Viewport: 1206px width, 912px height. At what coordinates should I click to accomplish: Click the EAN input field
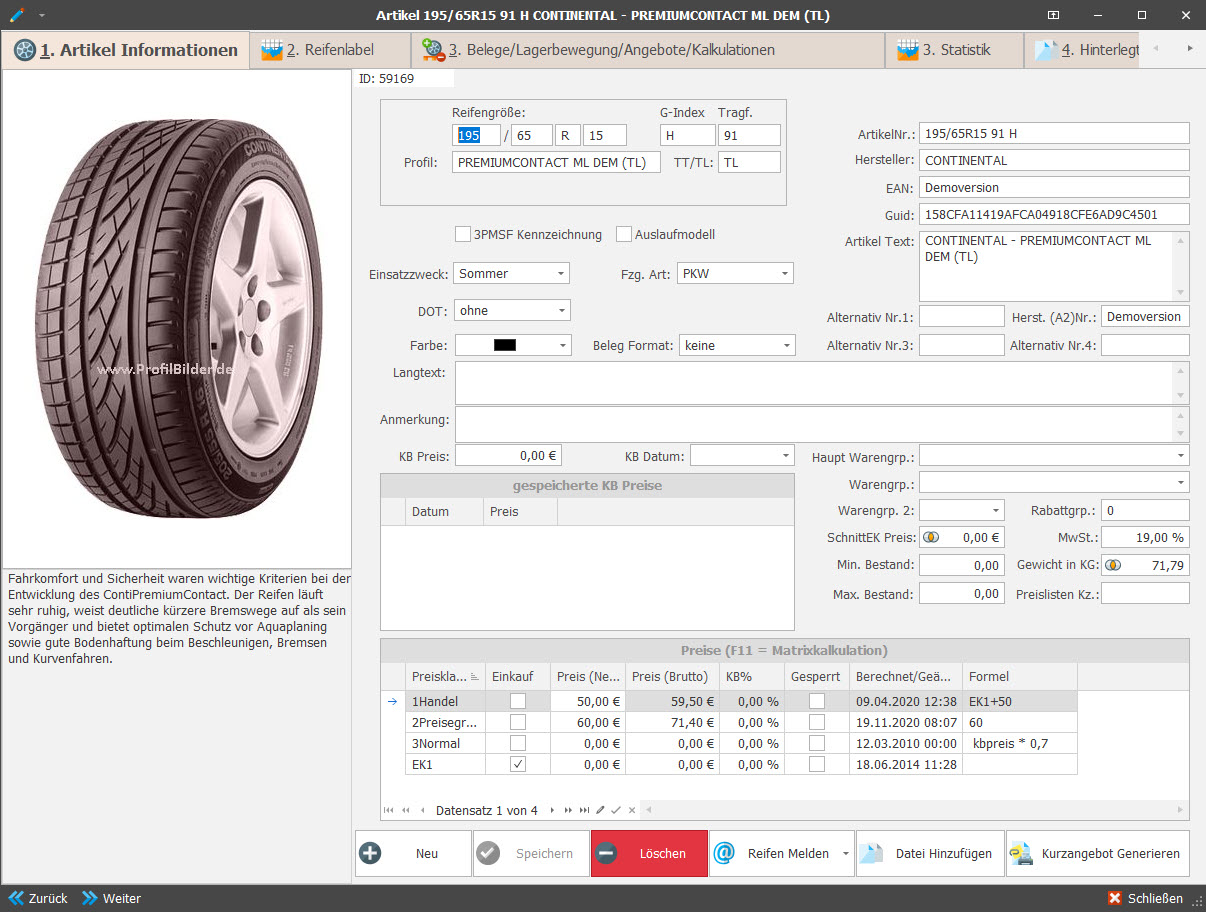pos(1054,187)
